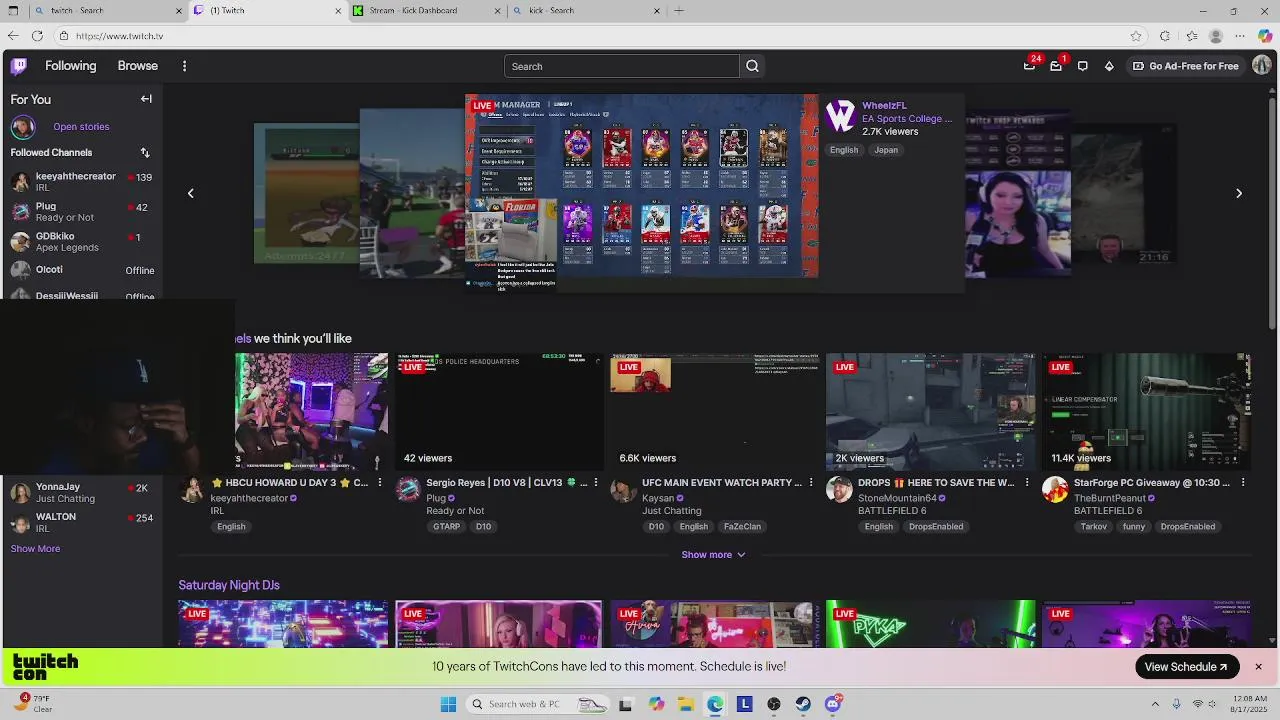Click the search magnifier button
1280x720 pixels.
tap(752, 66)
